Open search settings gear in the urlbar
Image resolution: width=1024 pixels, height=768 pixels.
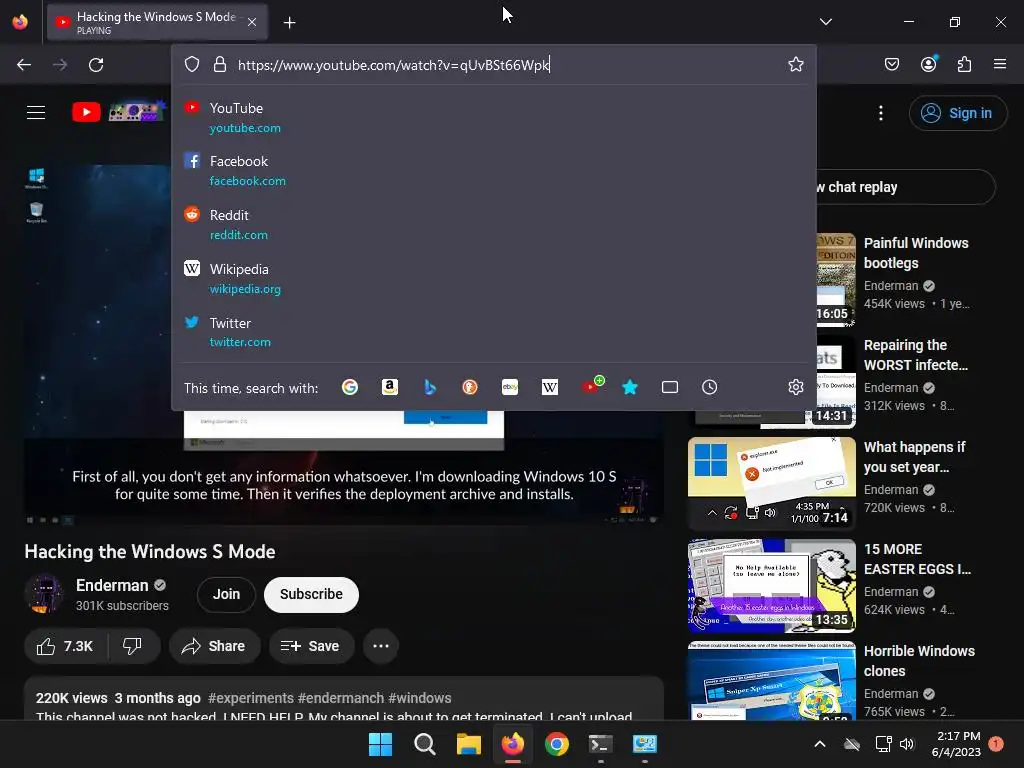click(x=795, y=387)
